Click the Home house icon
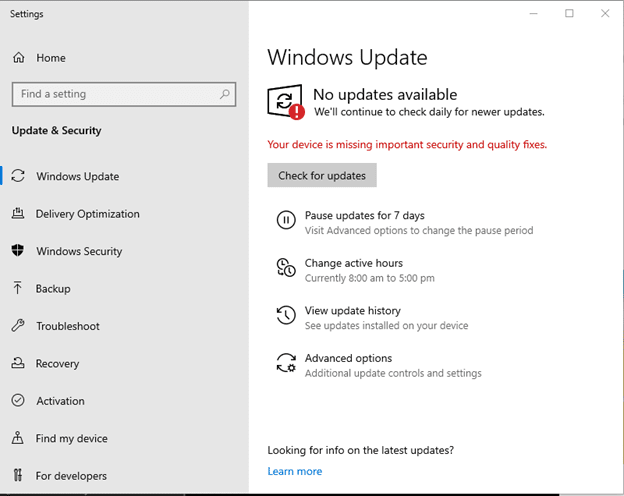Image resolution: width=624 pixels, height=496 pixels. 18,58
